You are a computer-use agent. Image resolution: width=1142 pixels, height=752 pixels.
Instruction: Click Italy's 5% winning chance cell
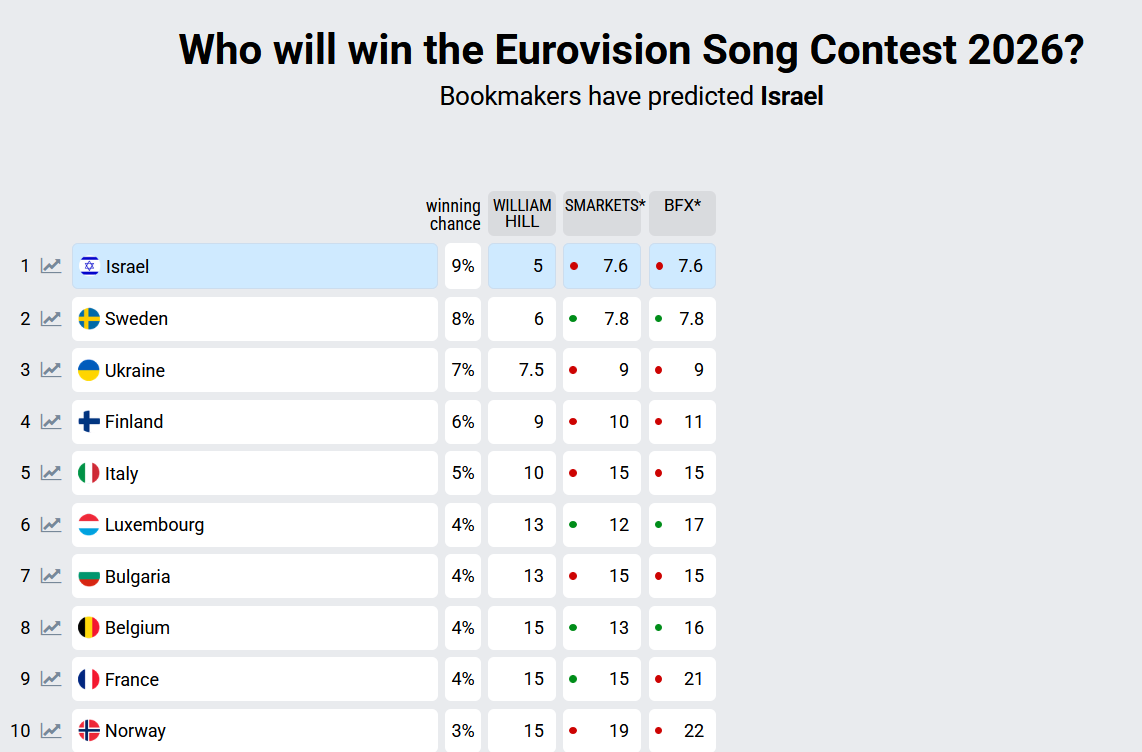pyautogui.click(x=463, y=473)
